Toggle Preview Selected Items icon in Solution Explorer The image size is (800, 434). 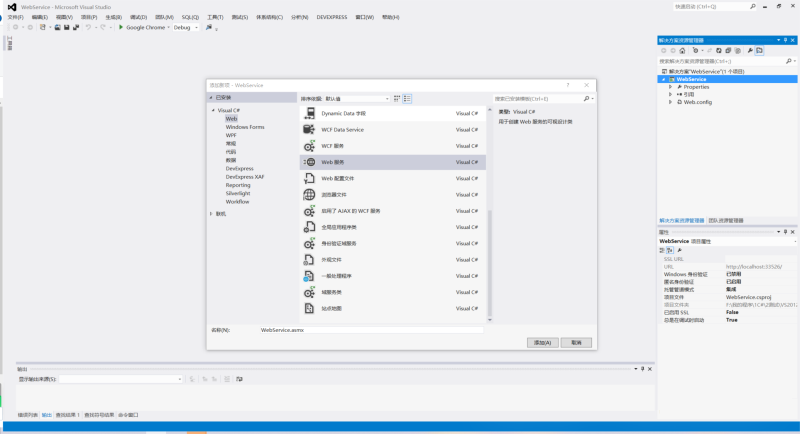tap(760, 50)
